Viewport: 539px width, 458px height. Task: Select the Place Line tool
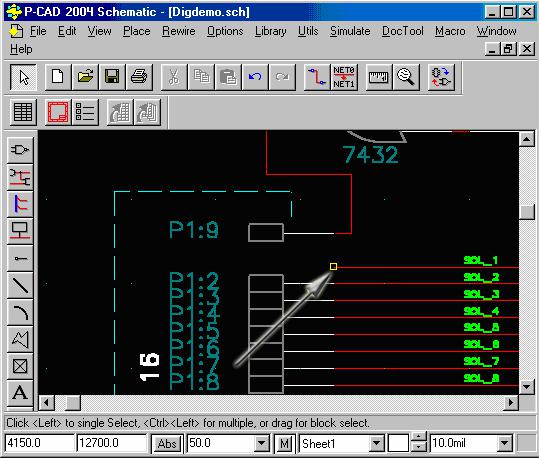point(20,285)
